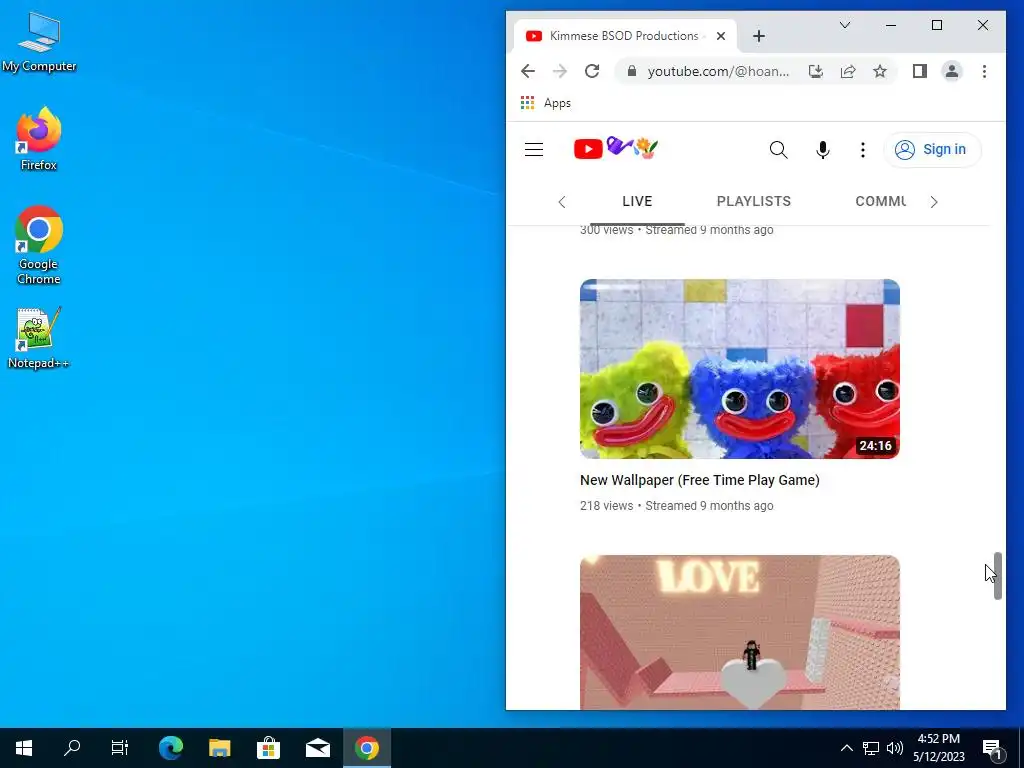The height and width of the screenshot is (768, 1024).
Task: Open File Explorer from the taskbar
Action: 219,748
